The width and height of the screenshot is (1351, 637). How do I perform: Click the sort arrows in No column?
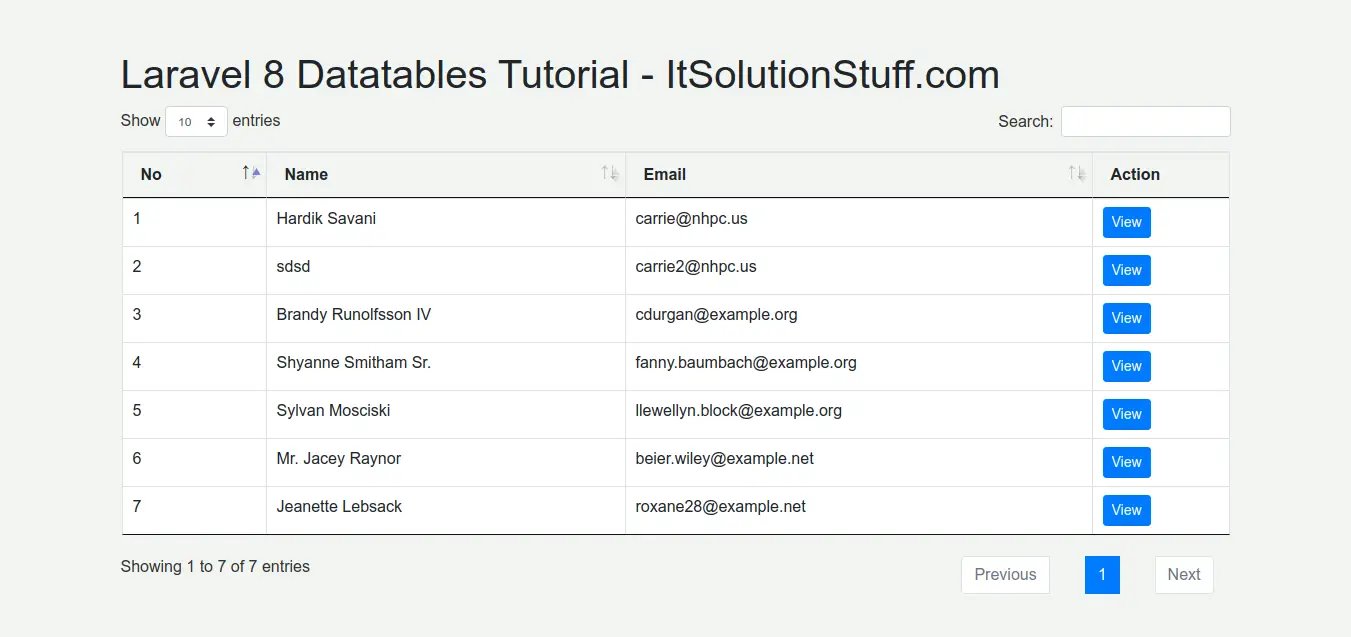pos(250,173)
